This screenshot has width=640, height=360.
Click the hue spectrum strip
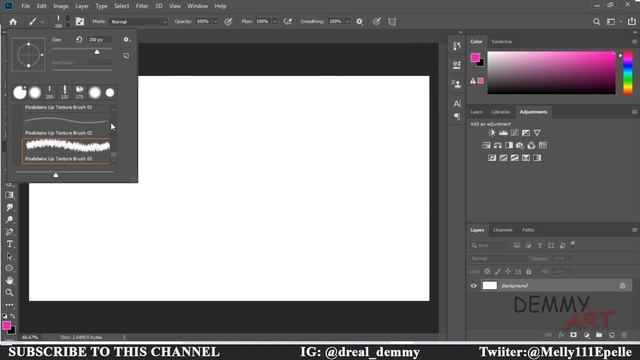point(628,73)
